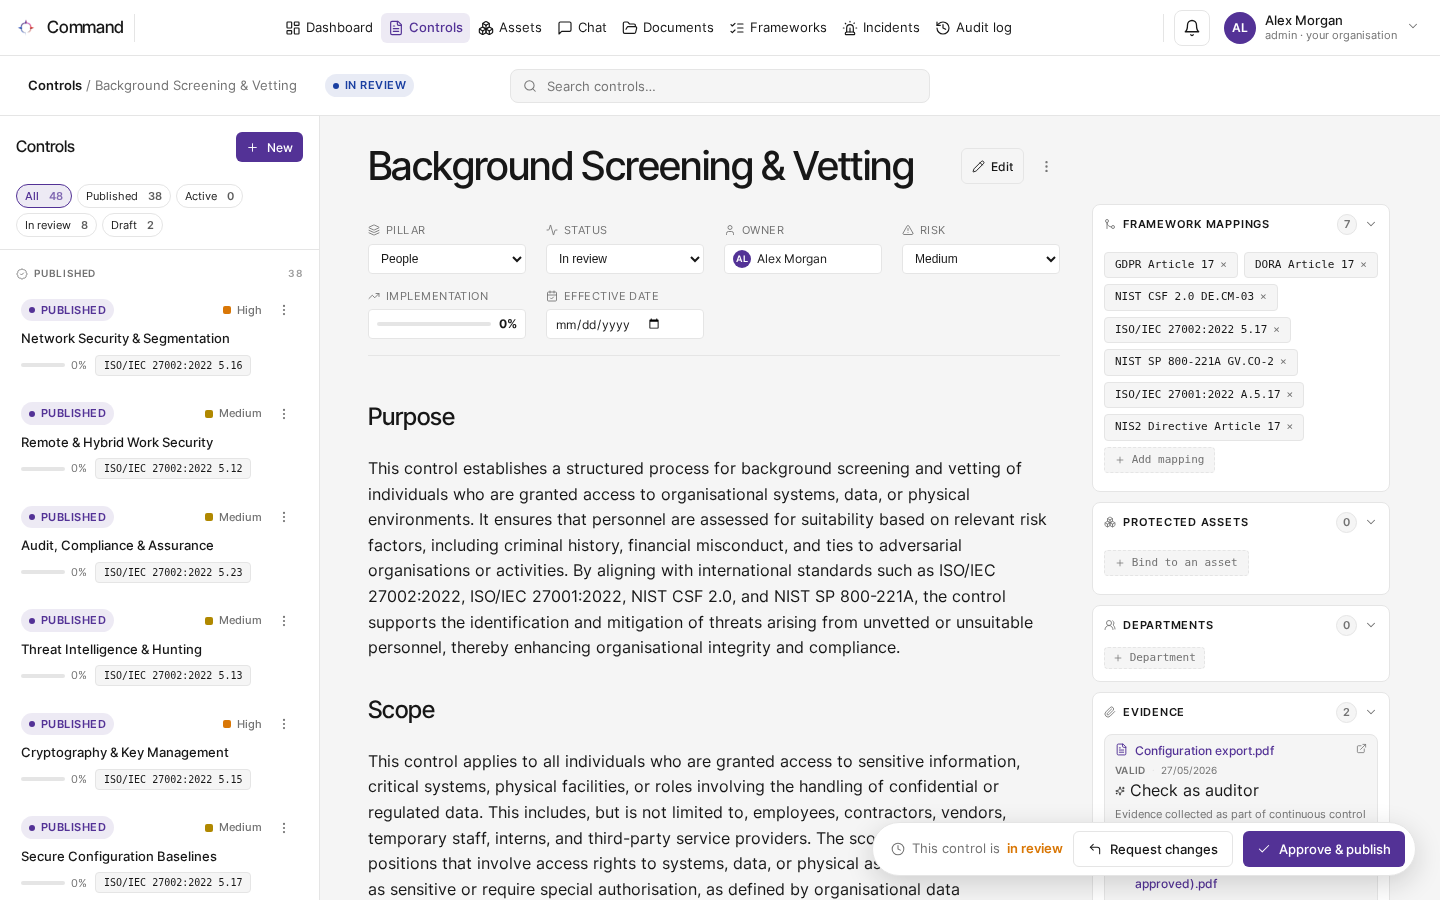
Task: Open menu for Audit, Compliance & Assurance
Action: pyautogui.click(x=284, y=517)
